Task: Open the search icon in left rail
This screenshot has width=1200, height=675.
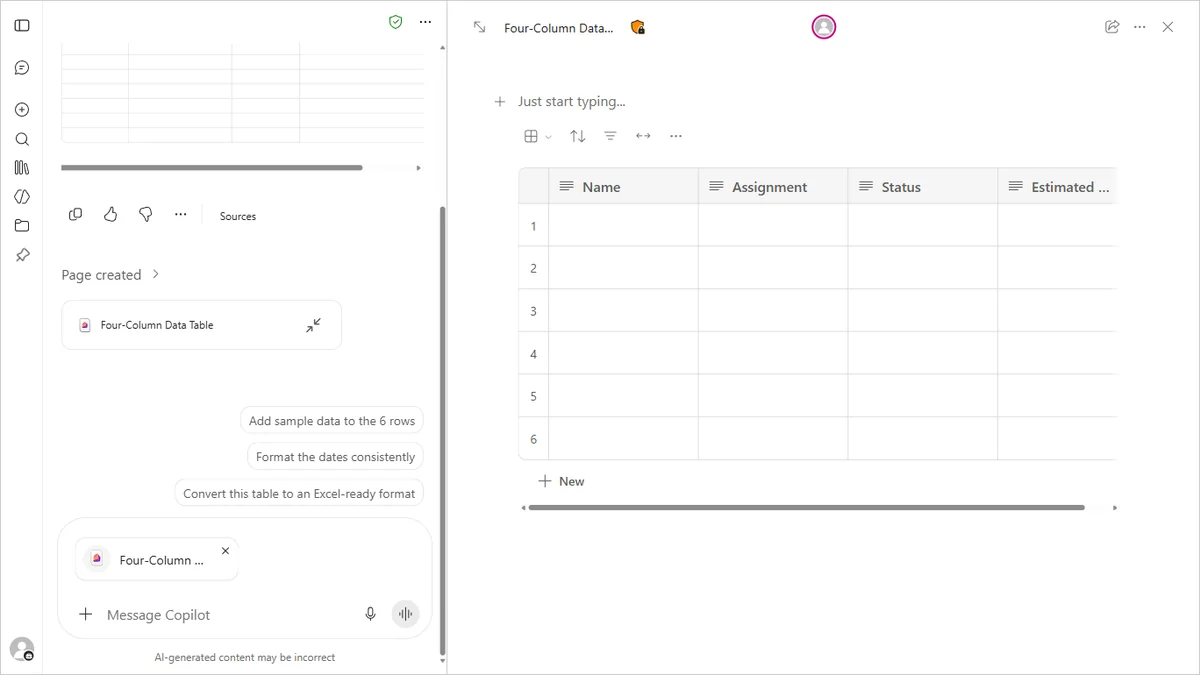Action: tap(22, 139)
